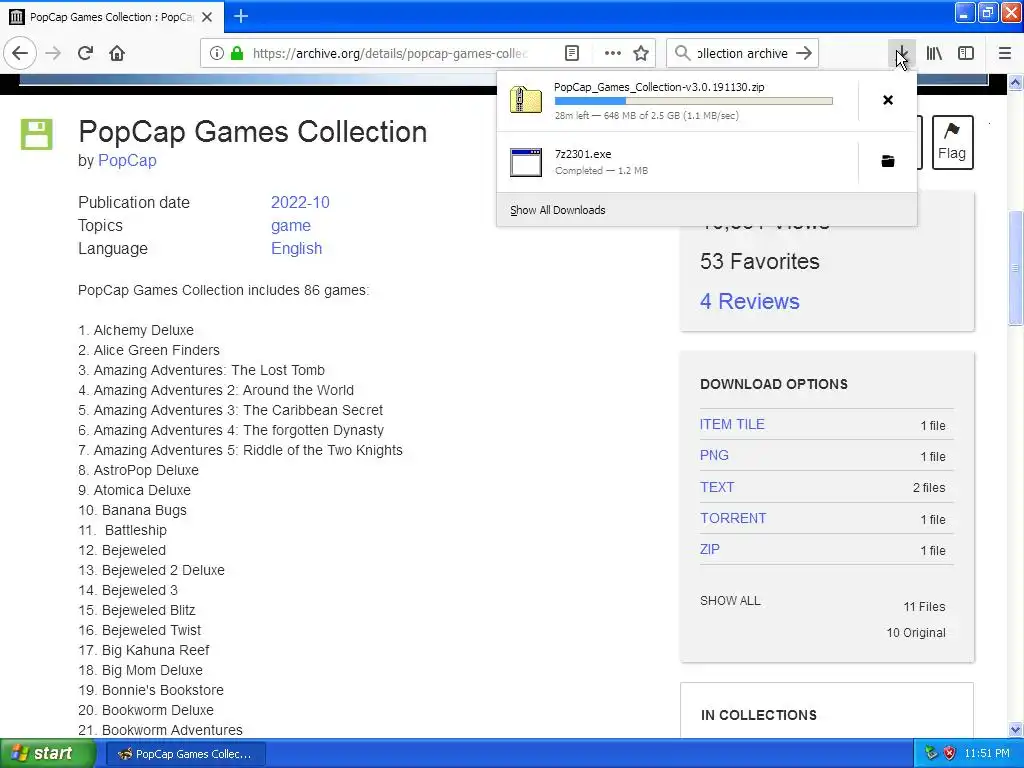Click the '53 Favorites' text
Viewport: 1024px width, 768px height.
click(x=760, y=261)
